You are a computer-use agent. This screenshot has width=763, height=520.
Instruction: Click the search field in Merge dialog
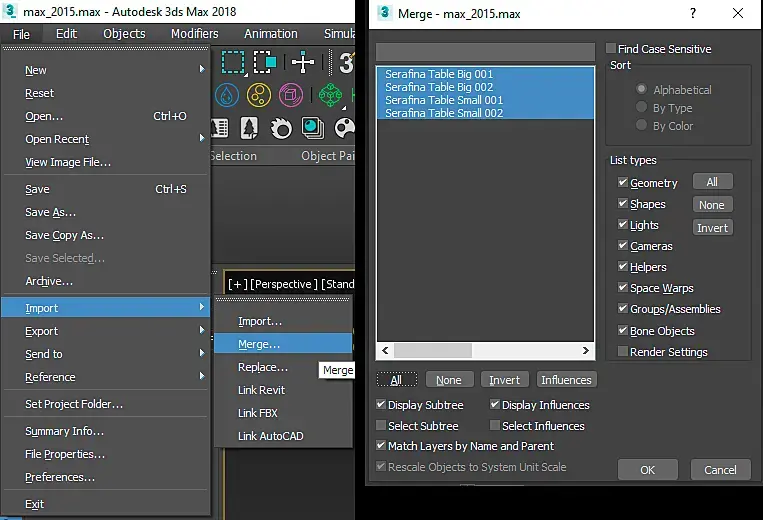tap(485, 52)
